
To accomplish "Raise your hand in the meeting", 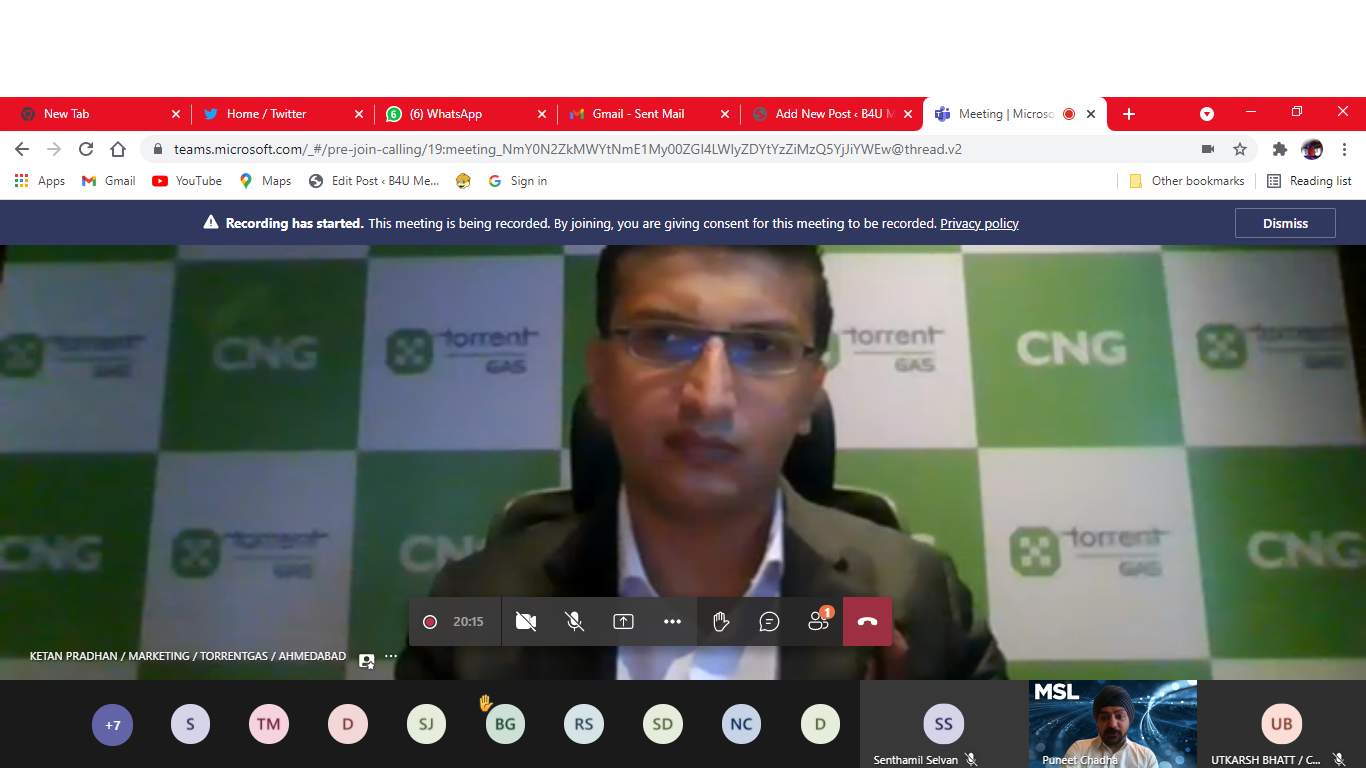I will 721,622.
